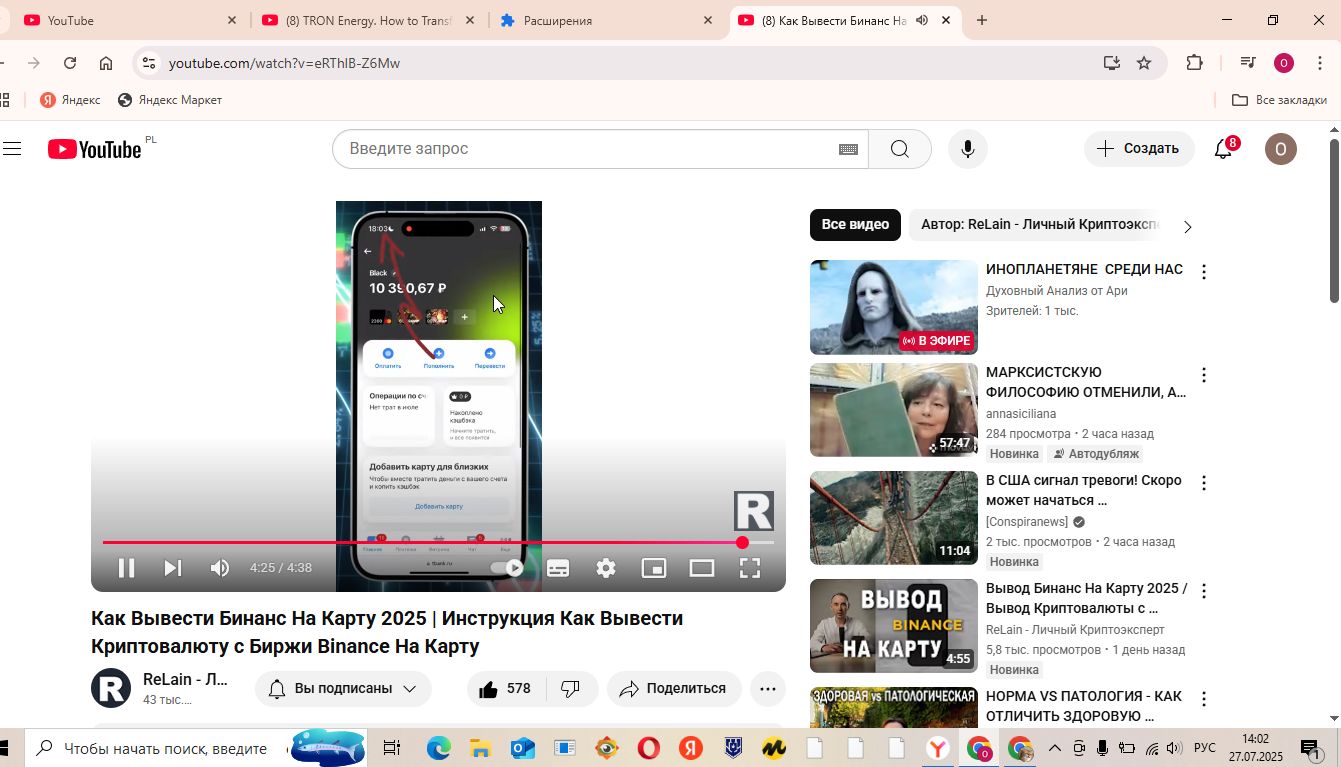1341x767 pixels.
Task: Open the player settings gear
Action: (606, 568)
